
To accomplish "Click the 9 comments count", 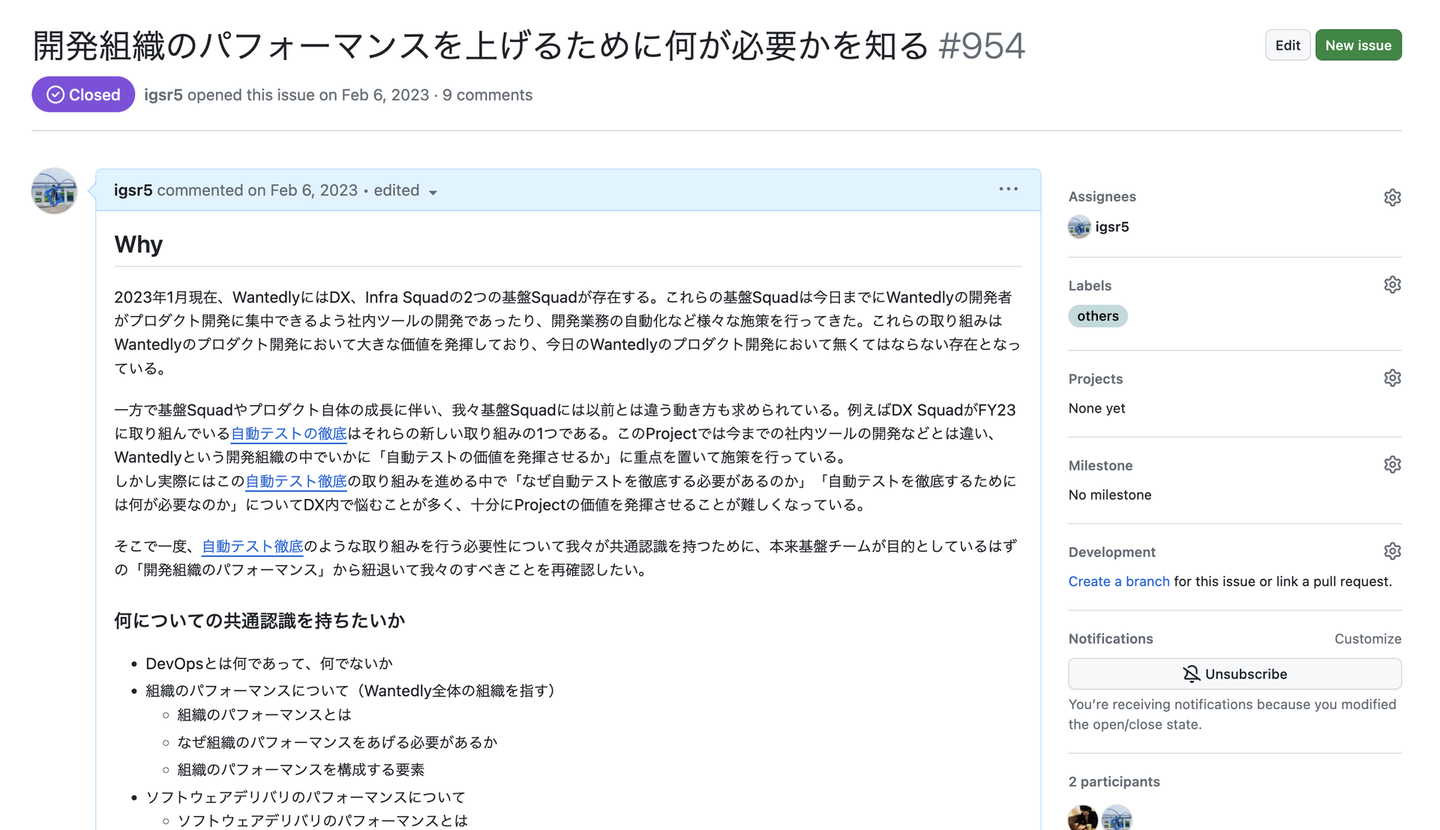I will coord(488,95).
